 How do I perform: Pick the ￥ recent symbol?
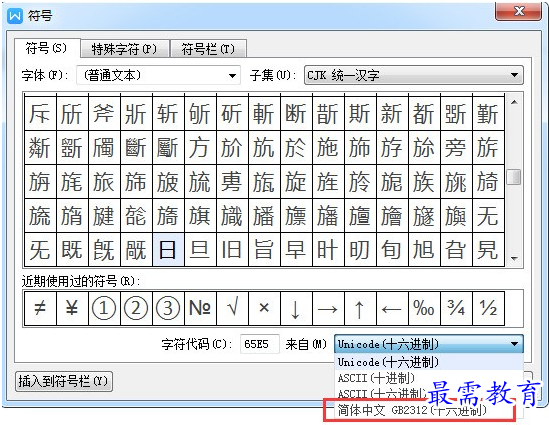(x=72, y=308)
